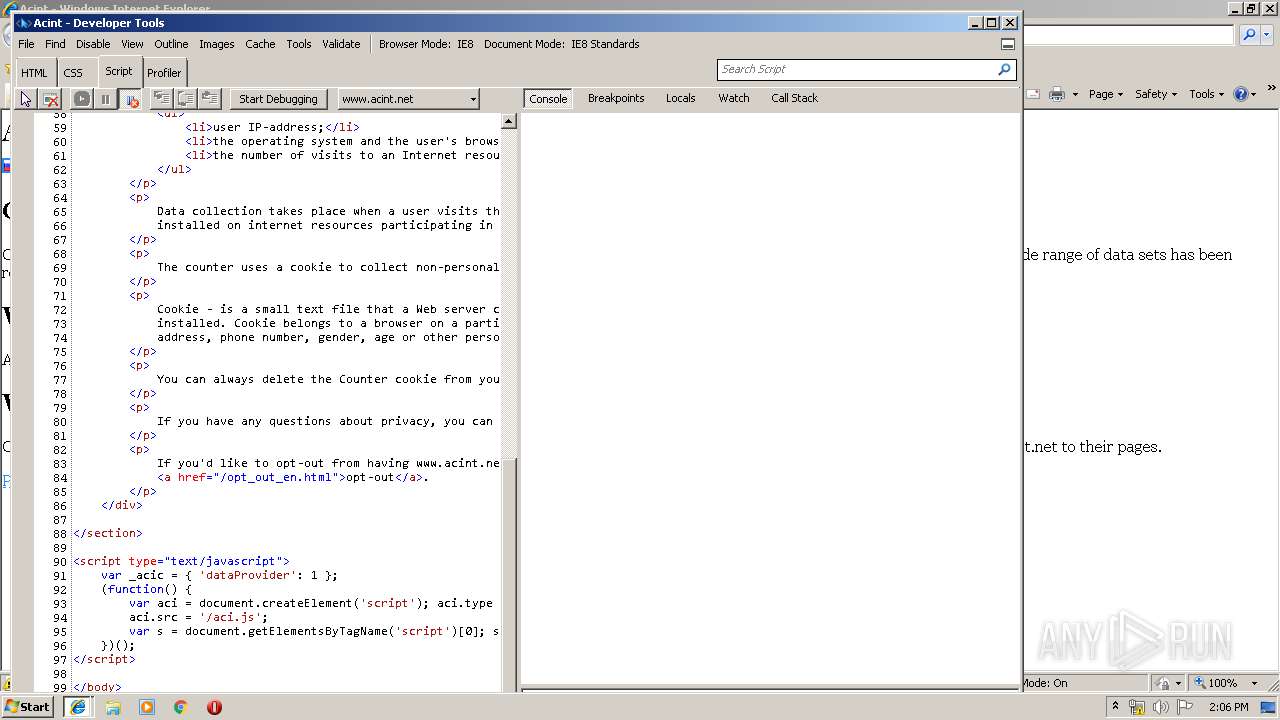Click the step out icon

tap(209, 98)
